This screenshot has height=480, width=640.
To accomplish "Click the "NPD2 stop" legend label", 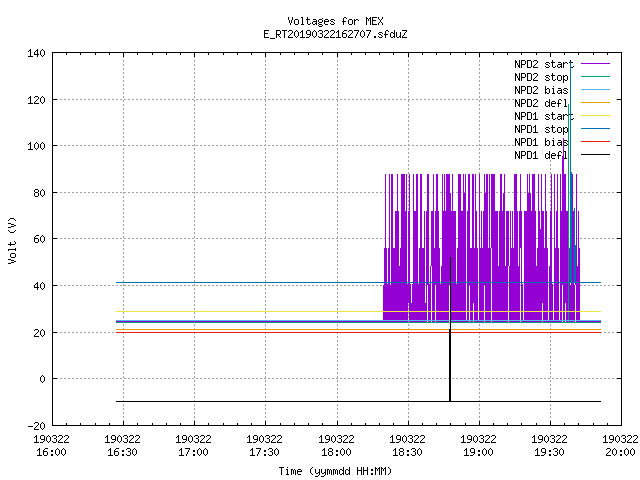I will coord(541,77).
